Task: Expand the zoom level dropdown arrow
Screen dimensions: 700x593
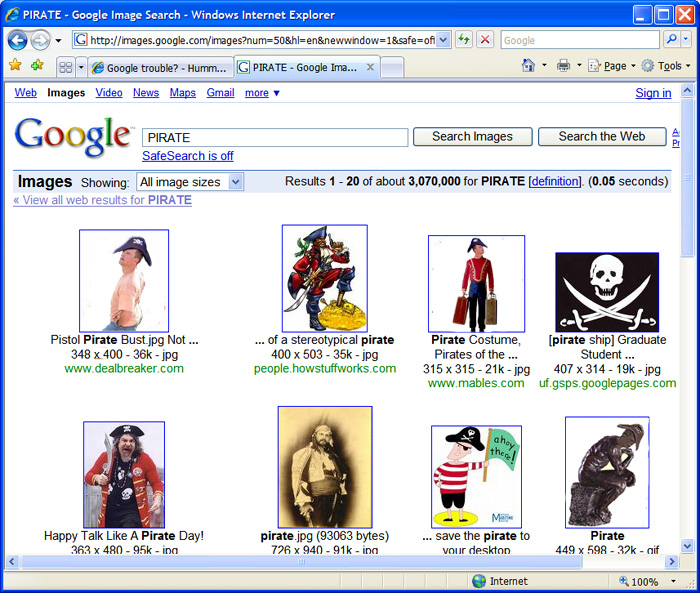Action: coord(673,581)
